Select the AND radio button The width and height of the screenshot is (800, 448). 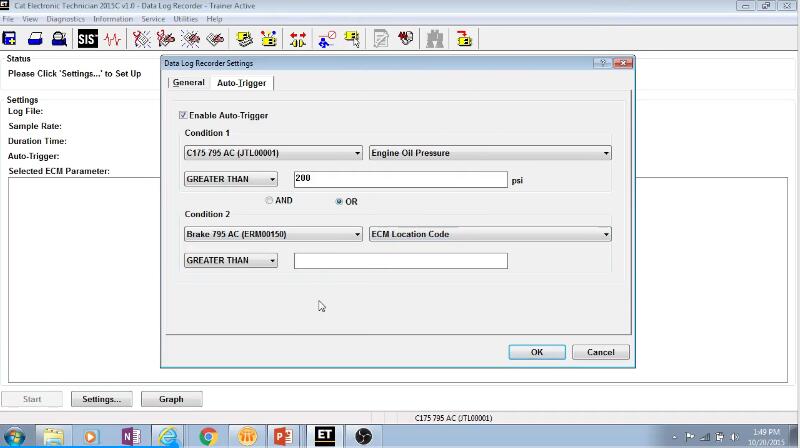(269, 201)
